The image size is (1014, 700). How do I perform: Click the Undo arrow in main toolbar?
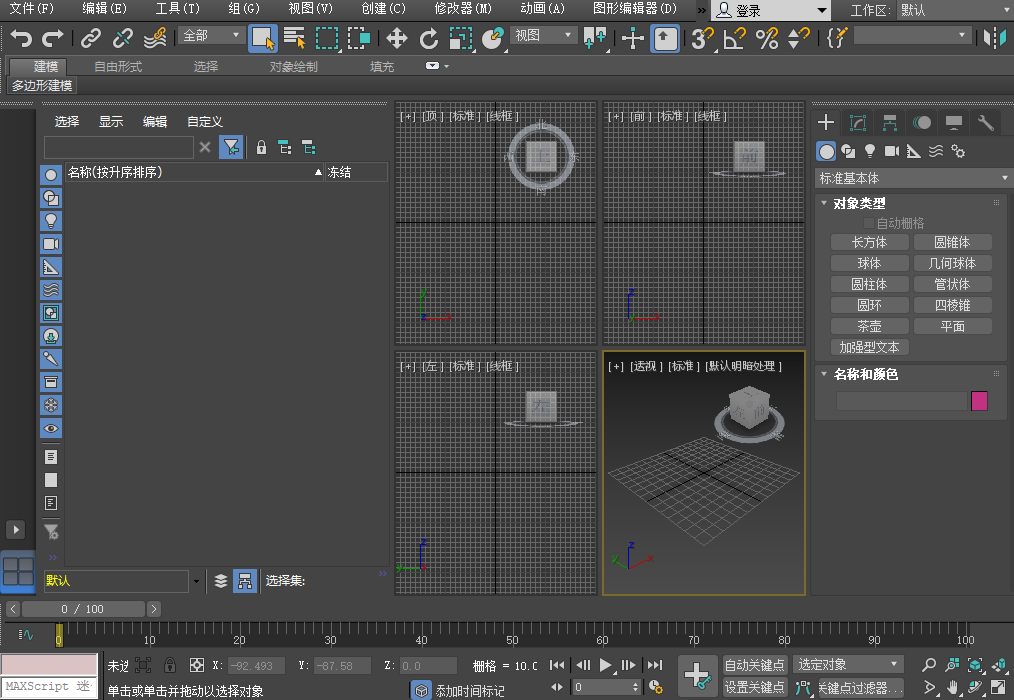[x=21, y=38]
